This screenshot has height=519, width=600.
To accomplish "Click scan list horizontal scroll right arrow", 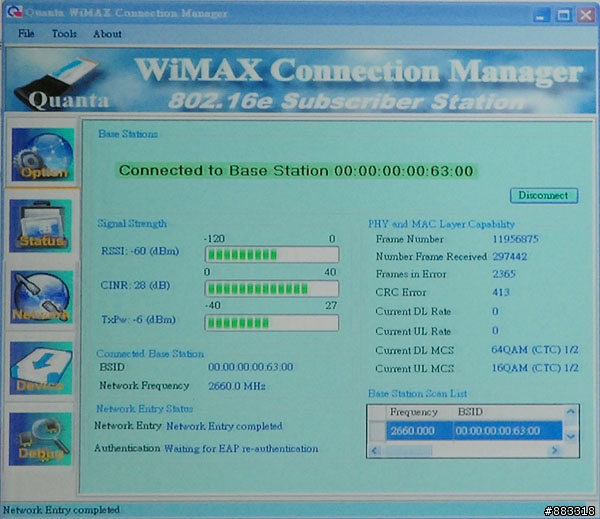I will point(554,450).
